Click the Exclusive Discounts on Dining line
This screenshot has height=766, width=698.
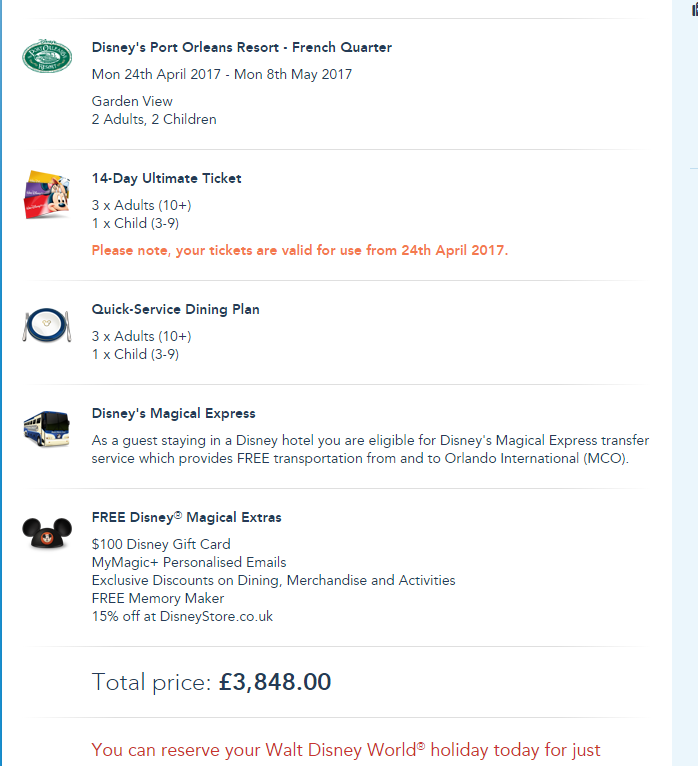(x=273, y=580)
